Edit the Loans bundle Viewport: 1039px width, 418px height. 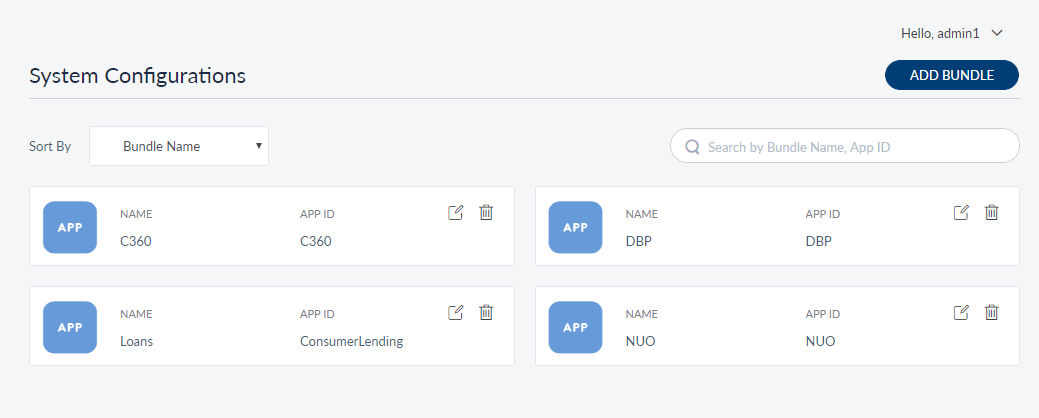456,312
